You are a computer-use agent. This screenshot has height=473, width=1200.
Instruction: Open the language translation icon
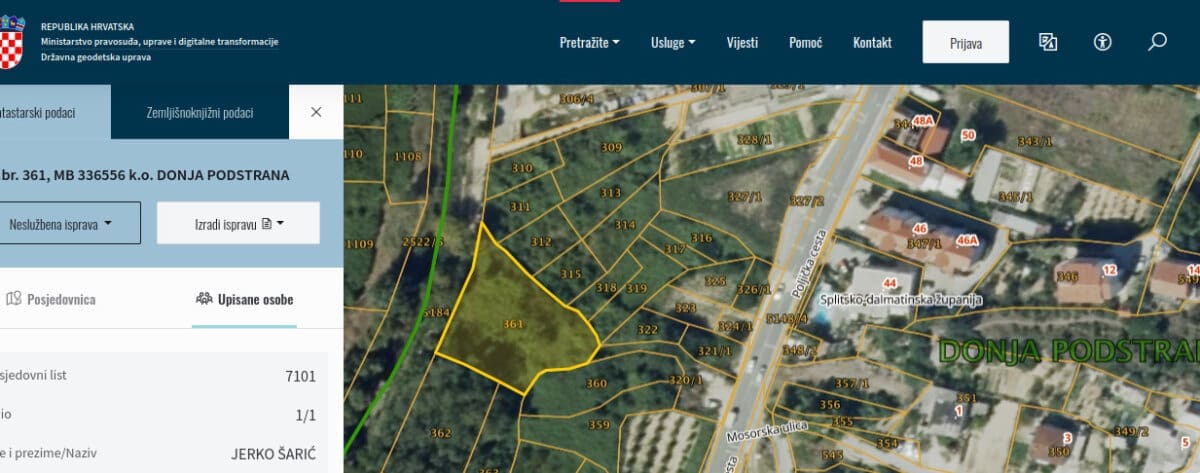point(1047,42)
